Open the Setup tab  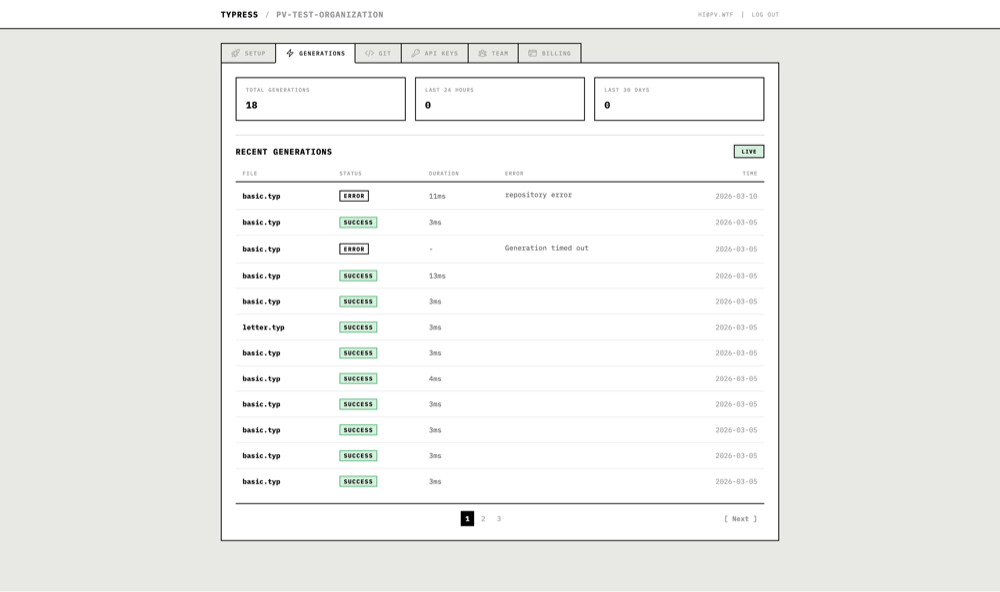(x=249, y=54)
